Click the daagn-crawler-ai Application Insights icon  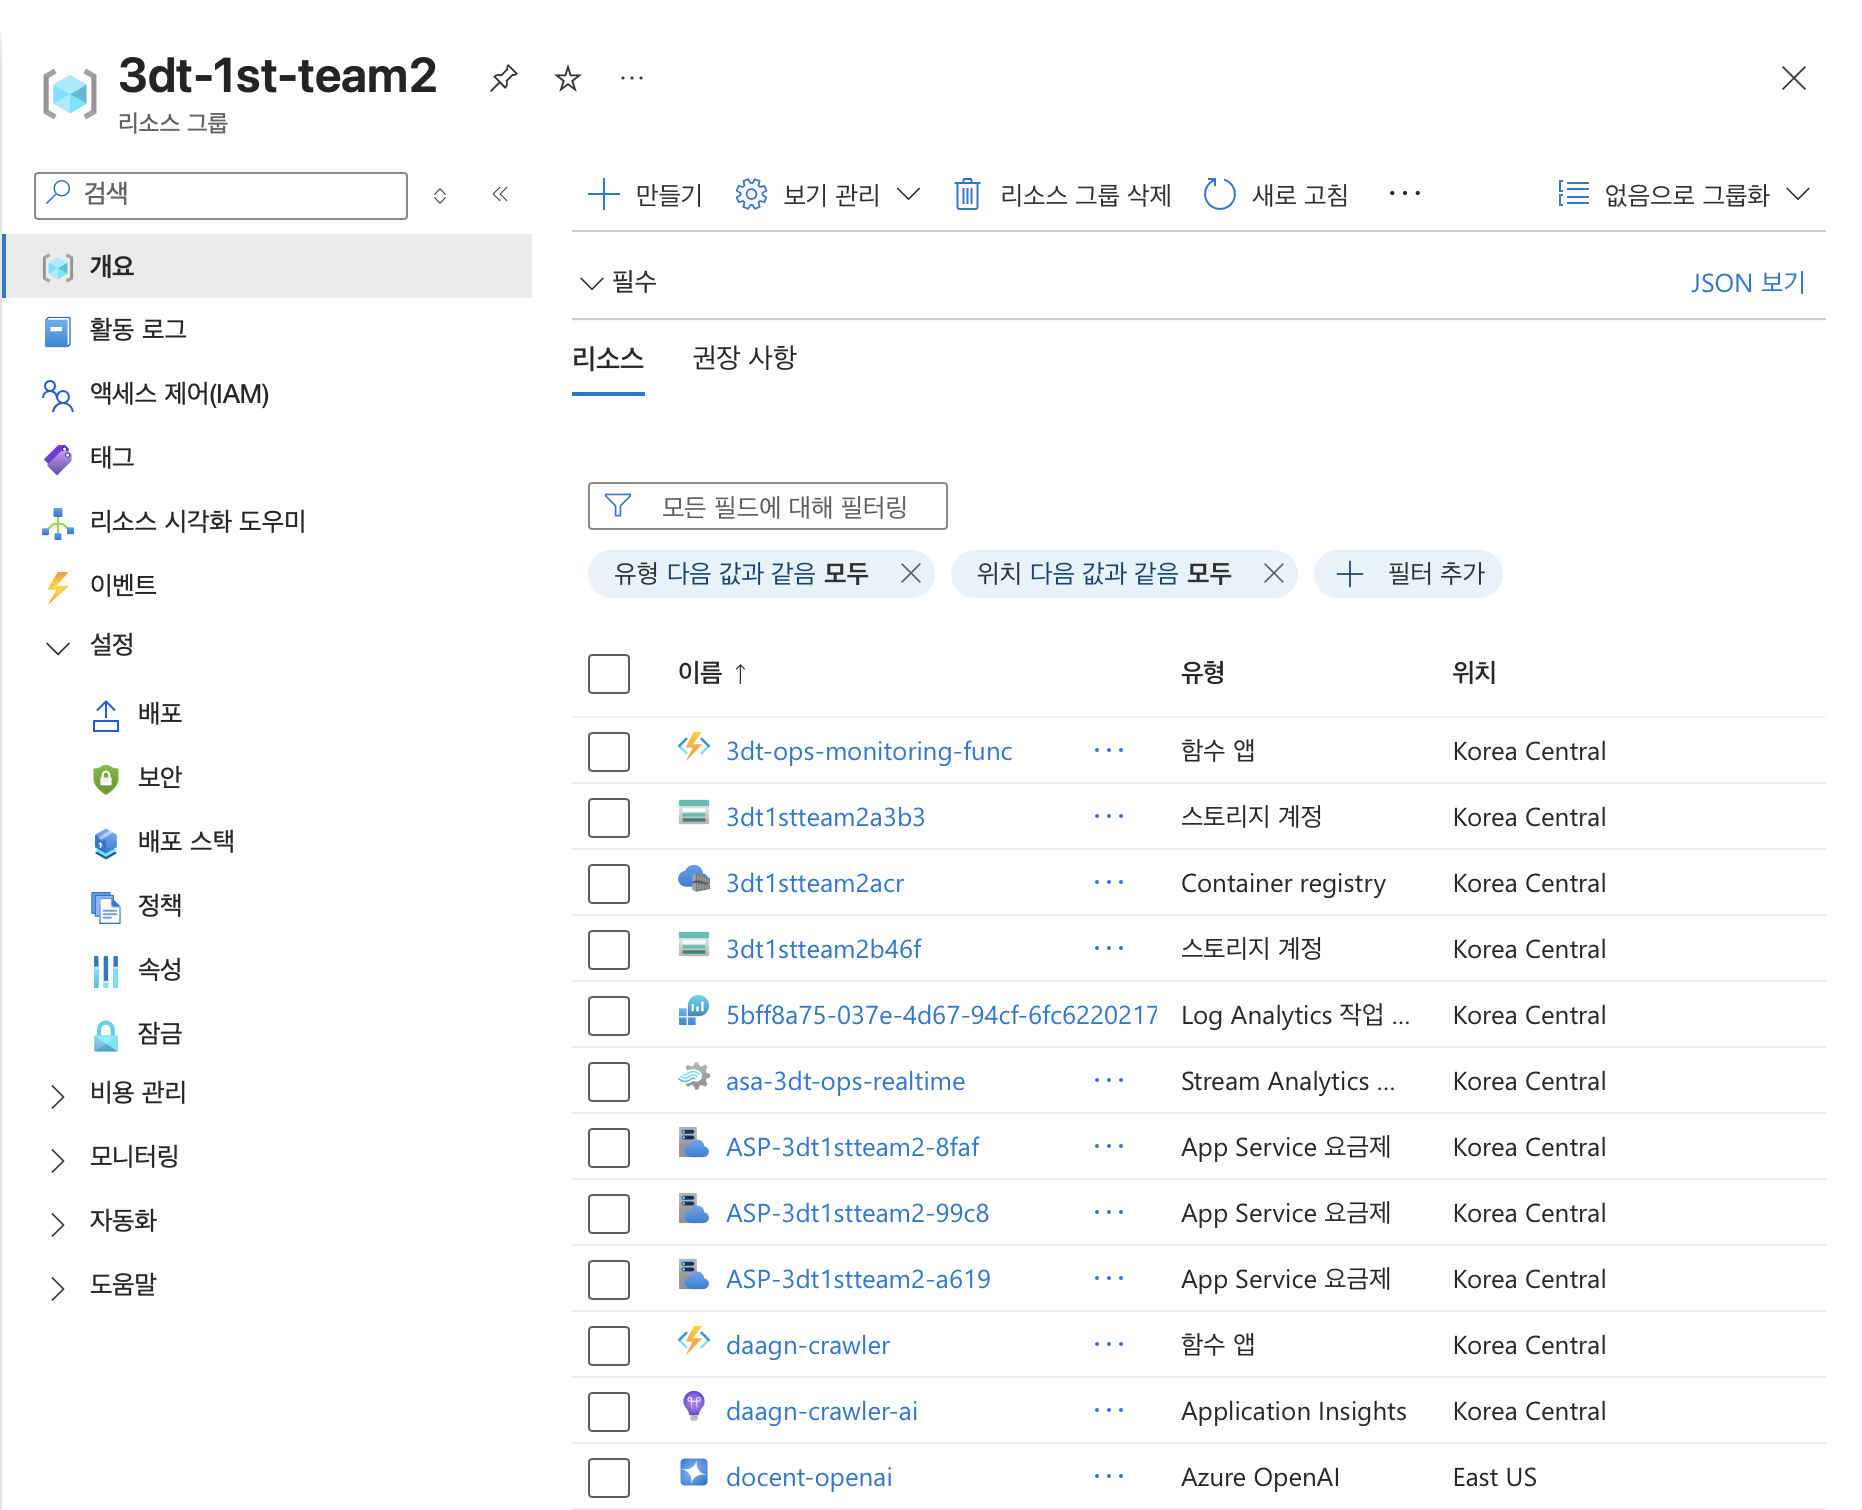point(694,1406)
